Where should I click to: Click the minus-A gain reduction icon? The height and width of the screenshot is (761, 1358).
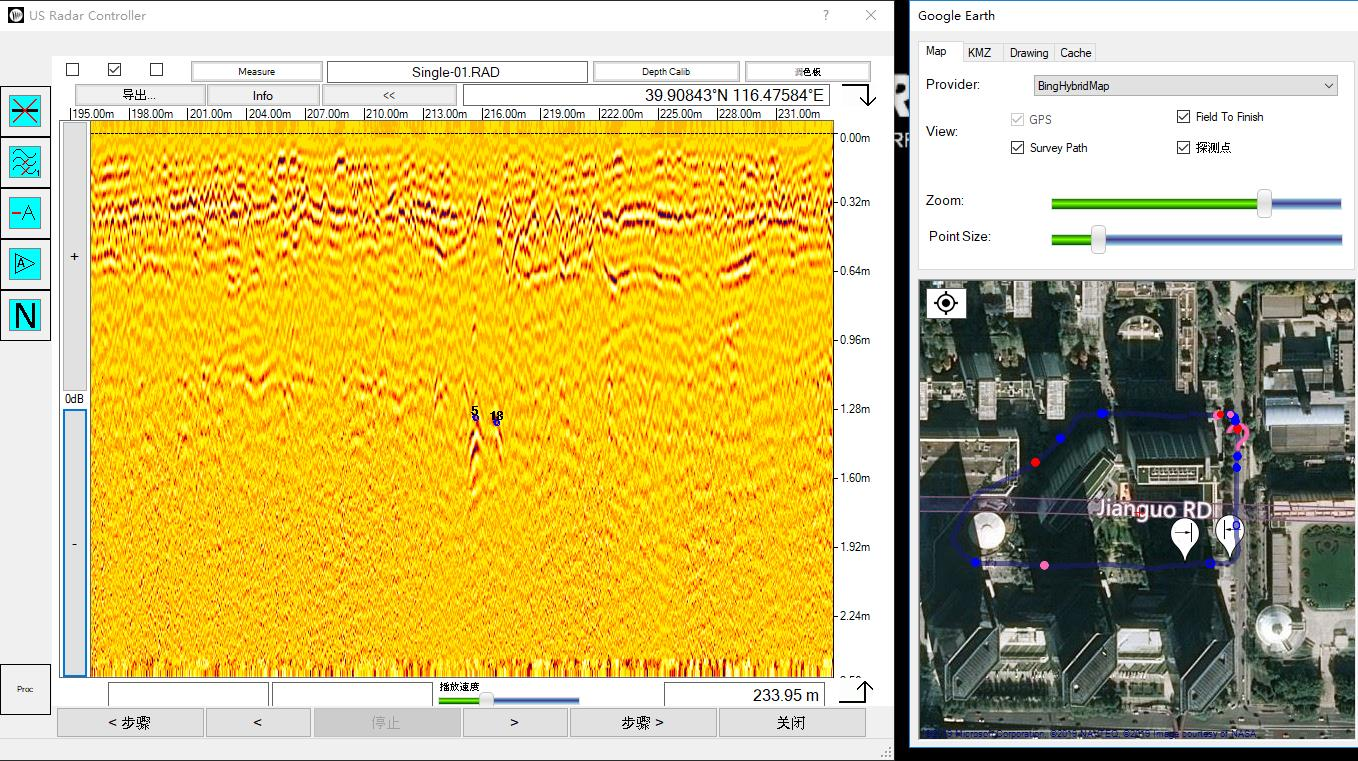coord(25,213)
